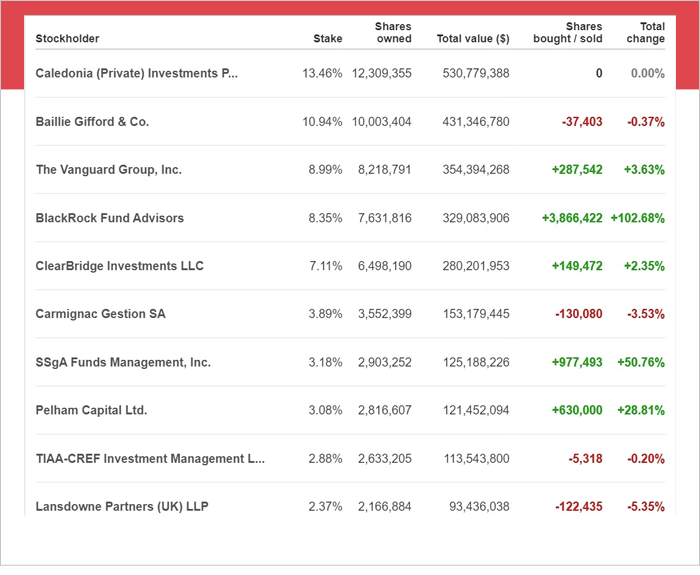Select The Vanguard Group, Inc. name
The width and height of the screenshot is (700, 575).
109,170
